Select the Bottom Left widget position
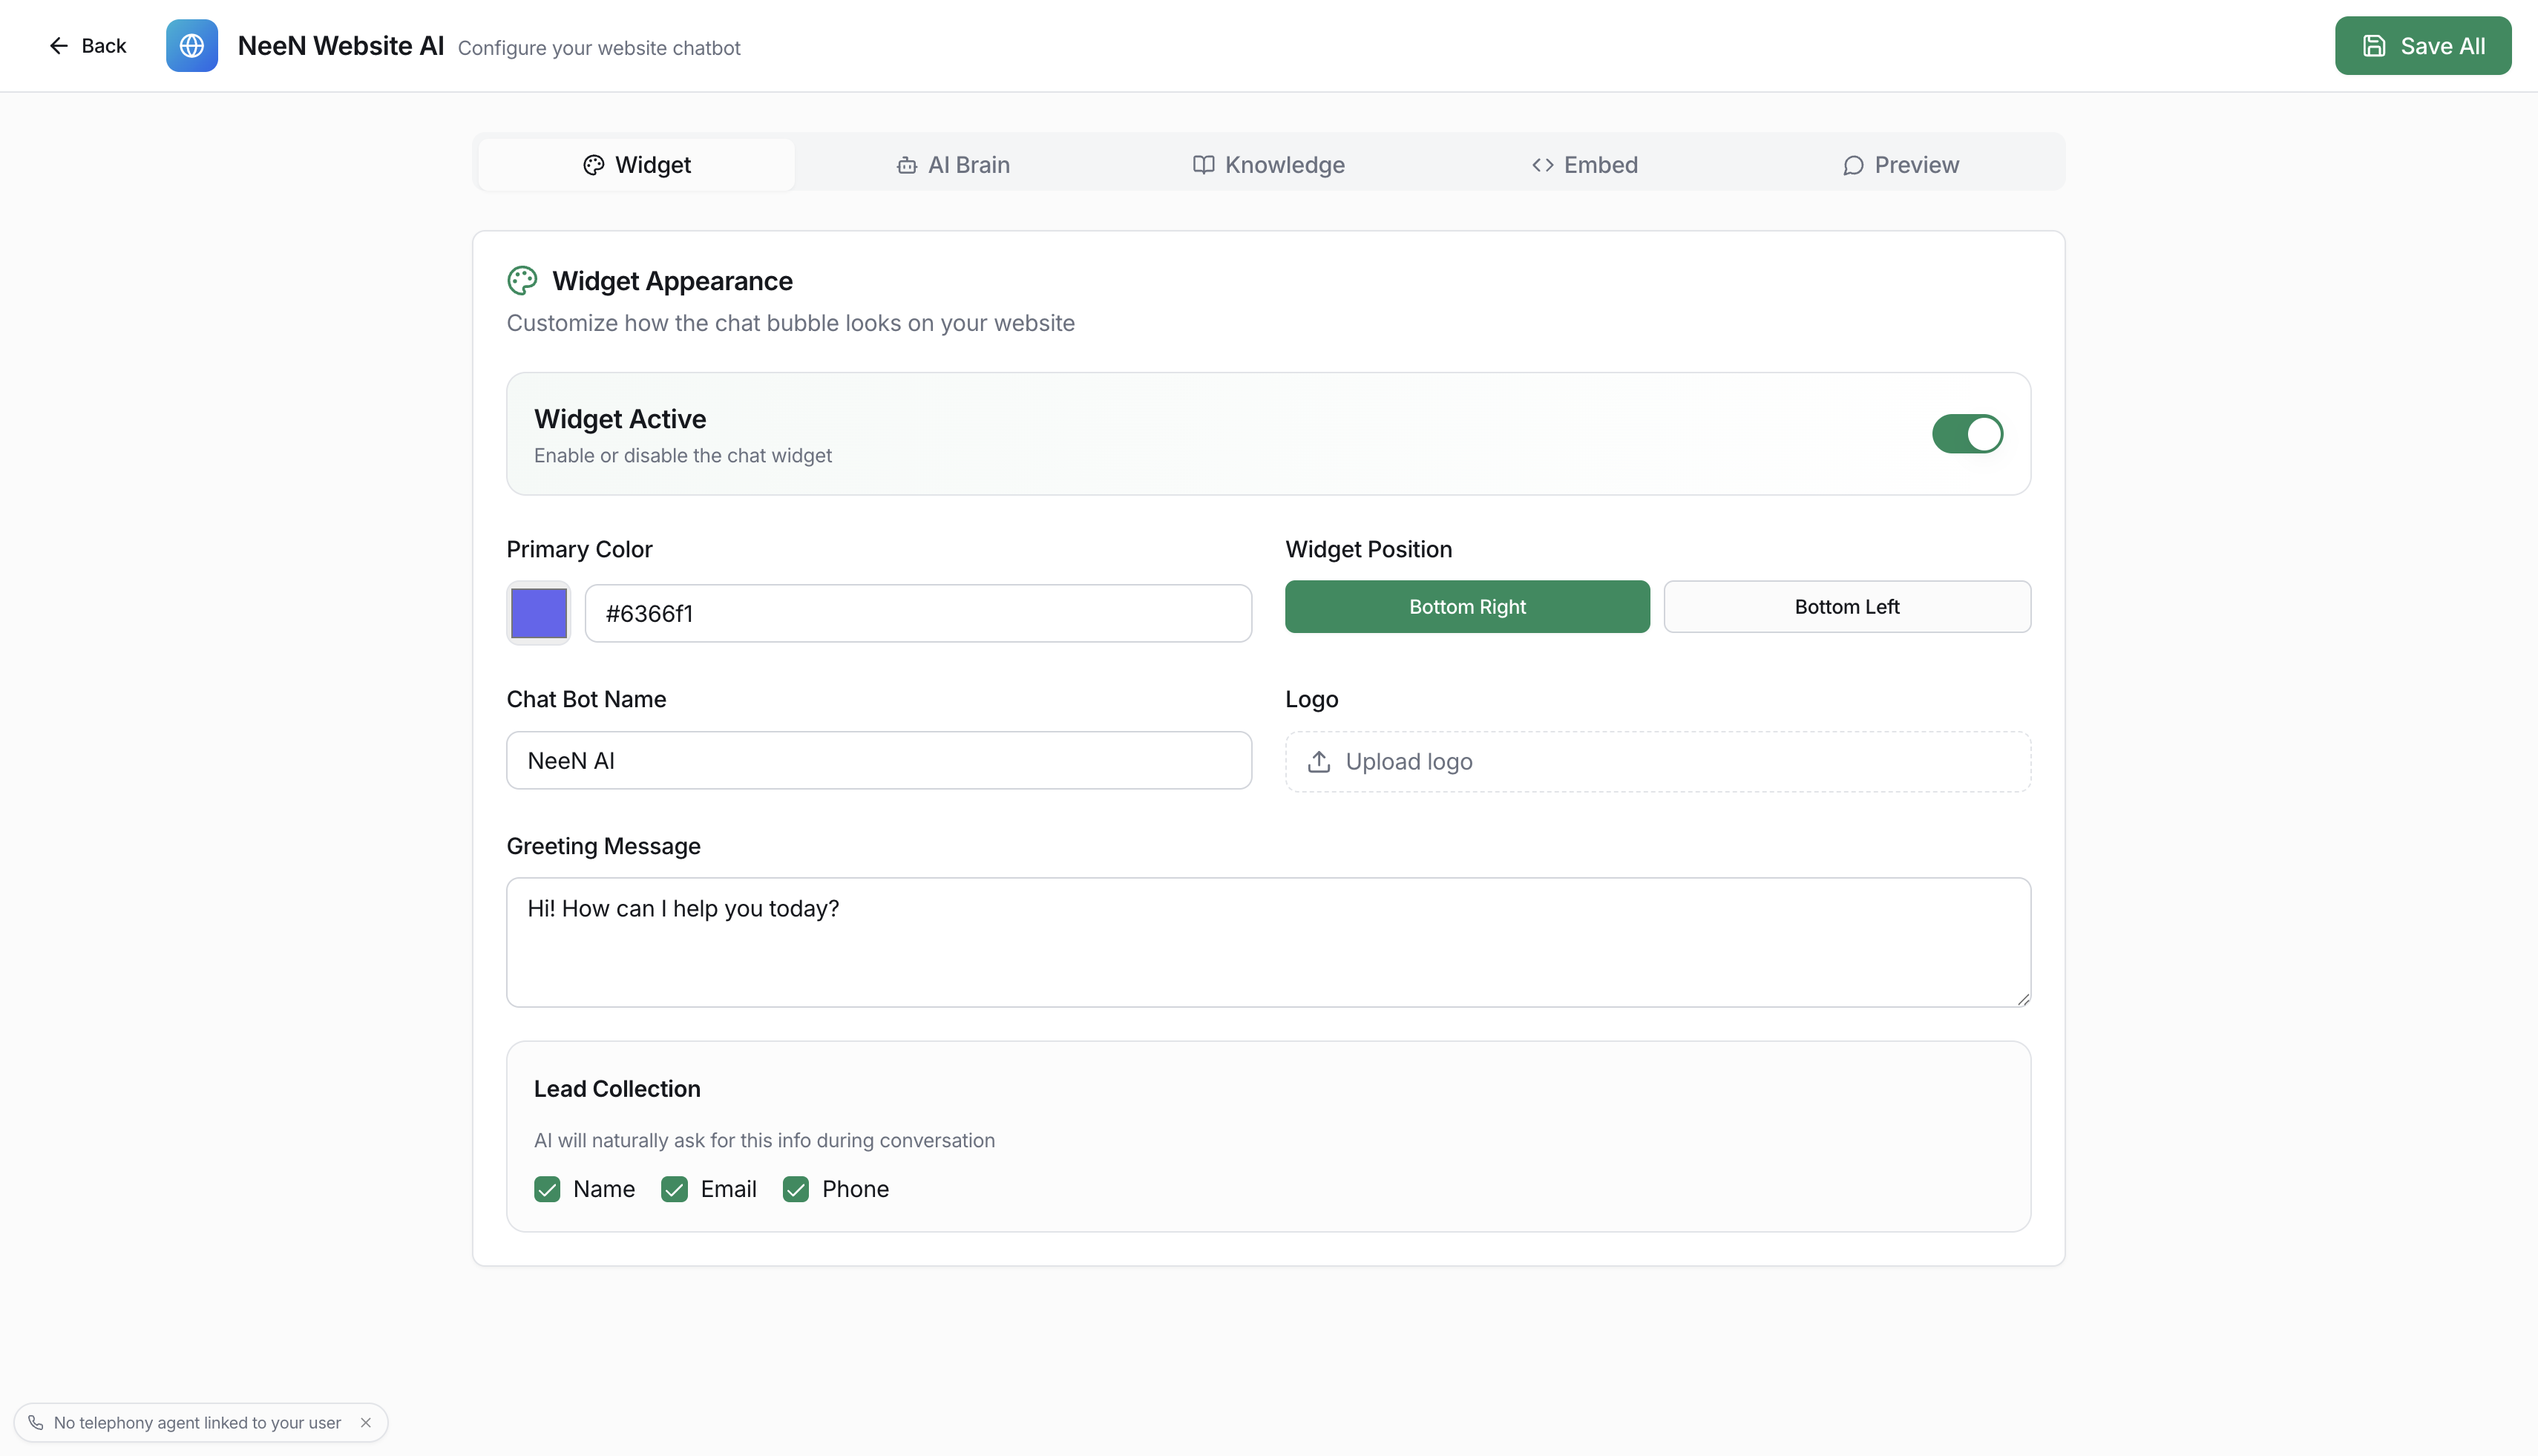2538x1456 pixels. pyautogui.click(x=1847, y=607)
